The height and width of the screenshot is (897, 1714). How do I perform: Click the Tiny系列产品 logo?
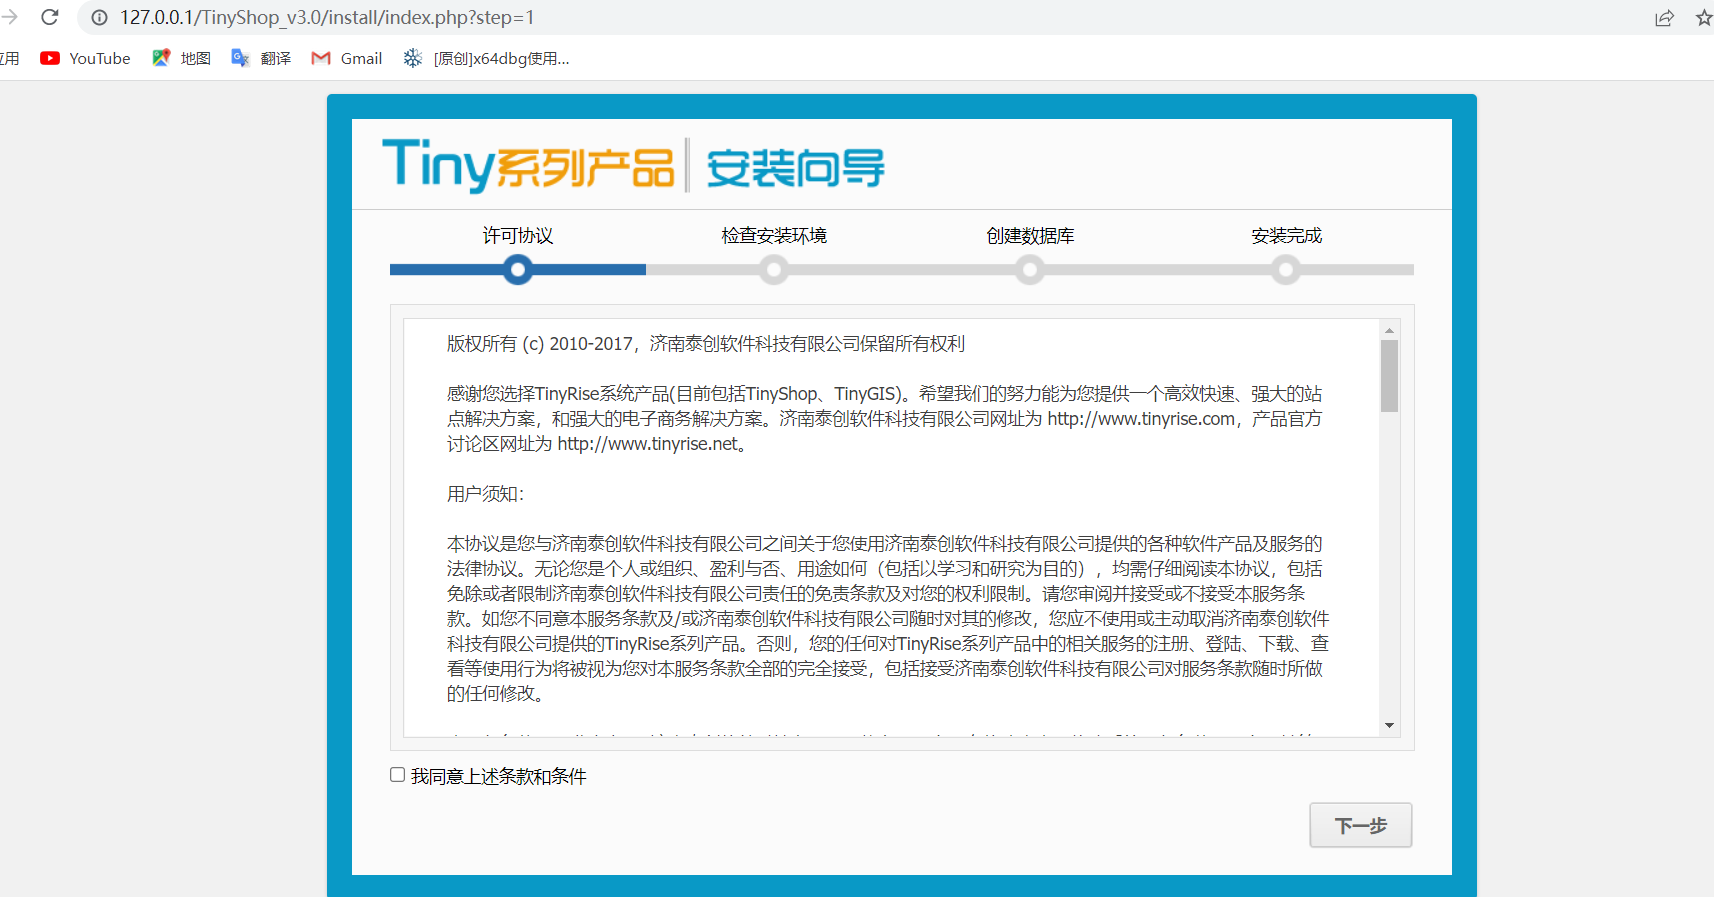point(528,165)
